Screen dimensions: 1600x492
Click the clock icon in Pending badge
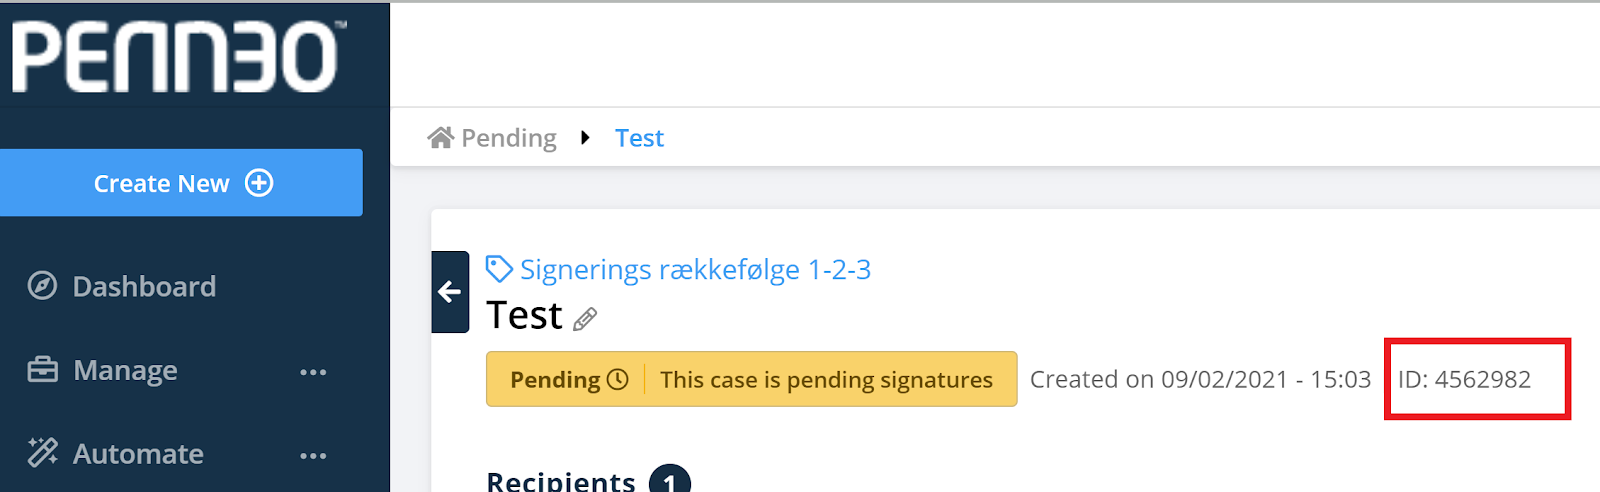[x=618, y=379]
